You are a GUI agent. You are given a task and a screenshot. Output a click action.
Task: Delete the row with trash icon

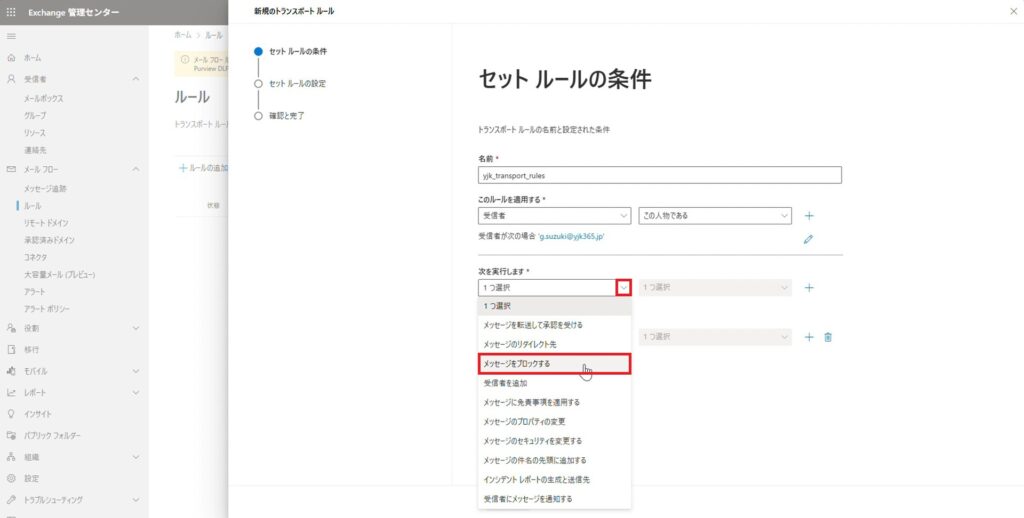pyautogui.click(x=828, y=337)
